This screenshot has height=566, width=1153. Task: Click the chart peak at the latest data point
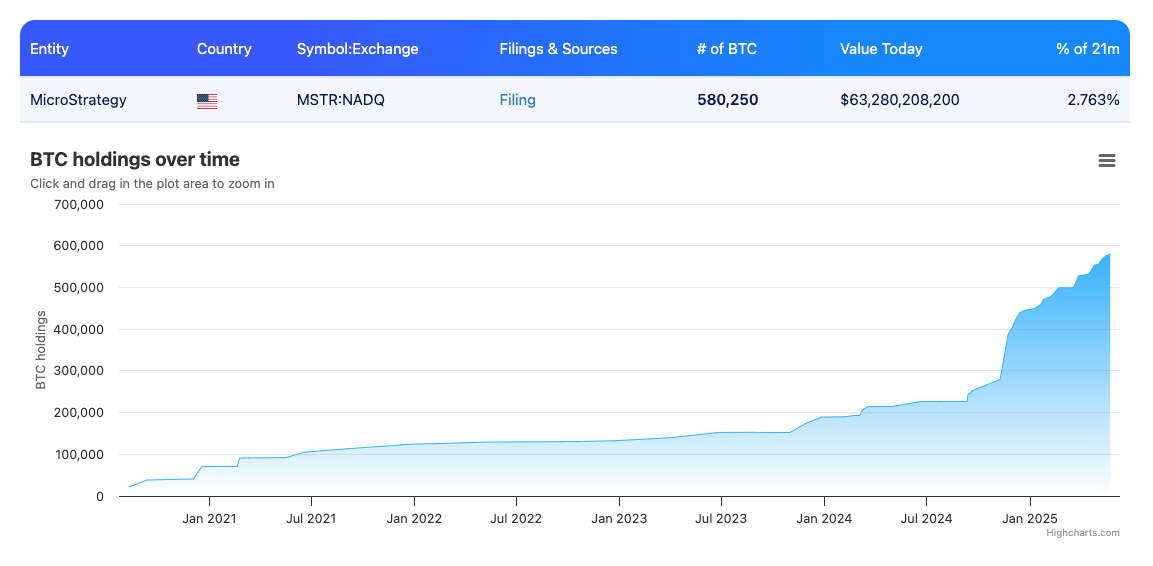[x=1109, y=254]
